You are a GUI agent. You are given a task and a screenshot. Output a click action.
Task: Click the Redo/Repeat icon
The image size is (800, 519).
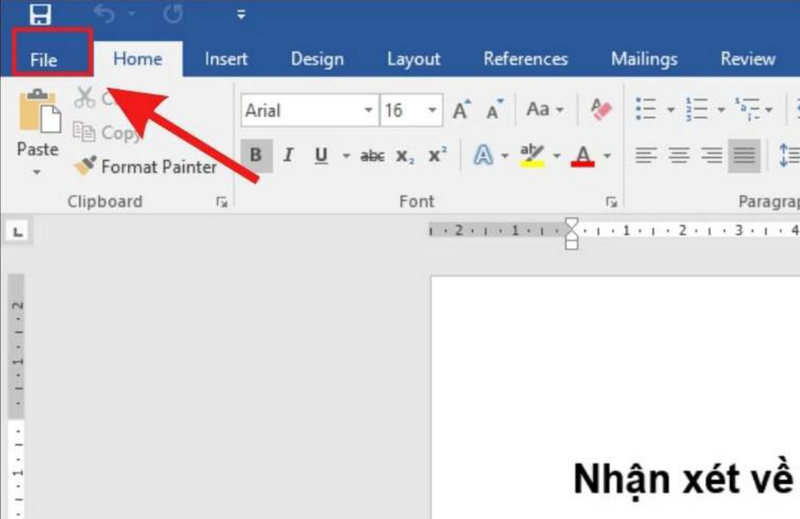tap(173, 14)
